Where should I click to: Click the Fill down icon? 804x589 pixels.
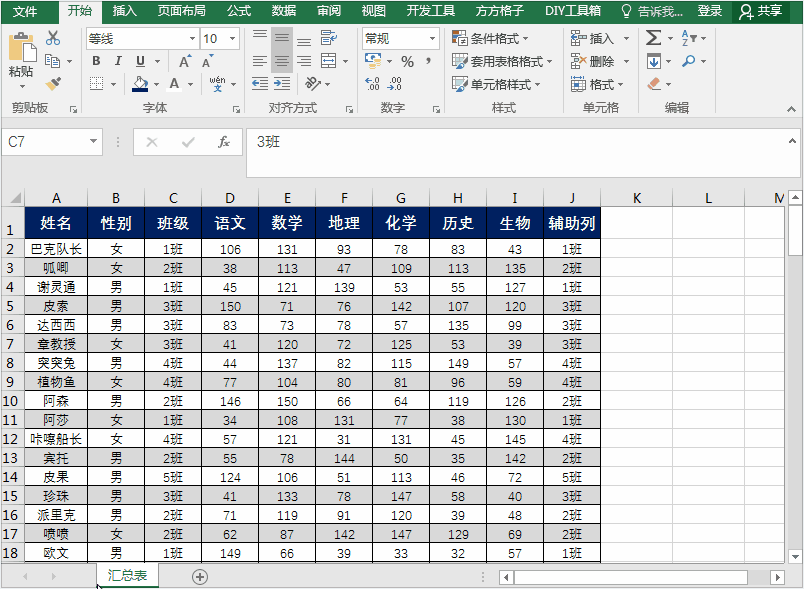point(654,62)
